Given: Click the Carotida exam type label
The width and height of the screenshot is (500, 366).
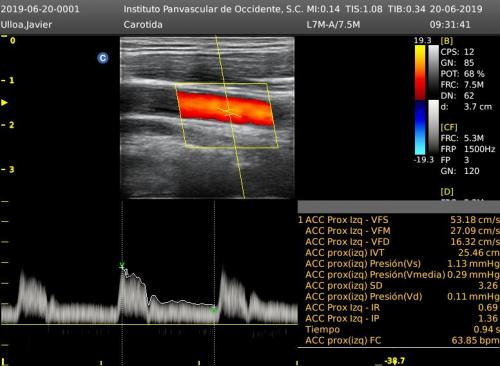Looking at the screenshot, I should pyautogui.click(x=143, y=25).
